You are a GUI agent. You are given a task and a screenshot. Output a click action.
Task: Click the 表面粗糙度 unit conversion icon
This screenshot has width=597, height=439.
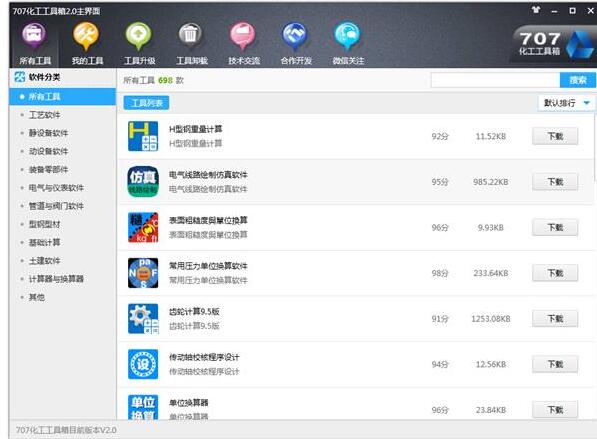[143, 227]
